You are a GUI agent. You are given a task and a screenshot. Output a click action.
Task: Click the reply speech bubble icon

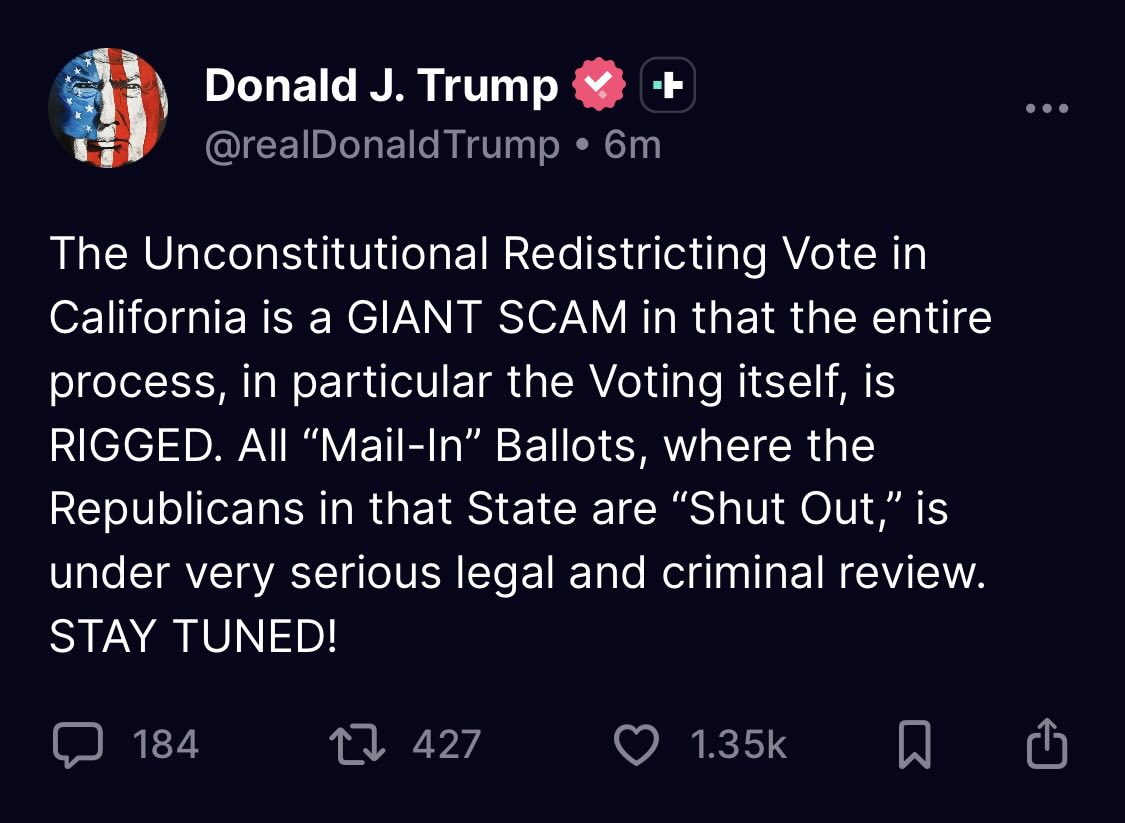(77, 745)
